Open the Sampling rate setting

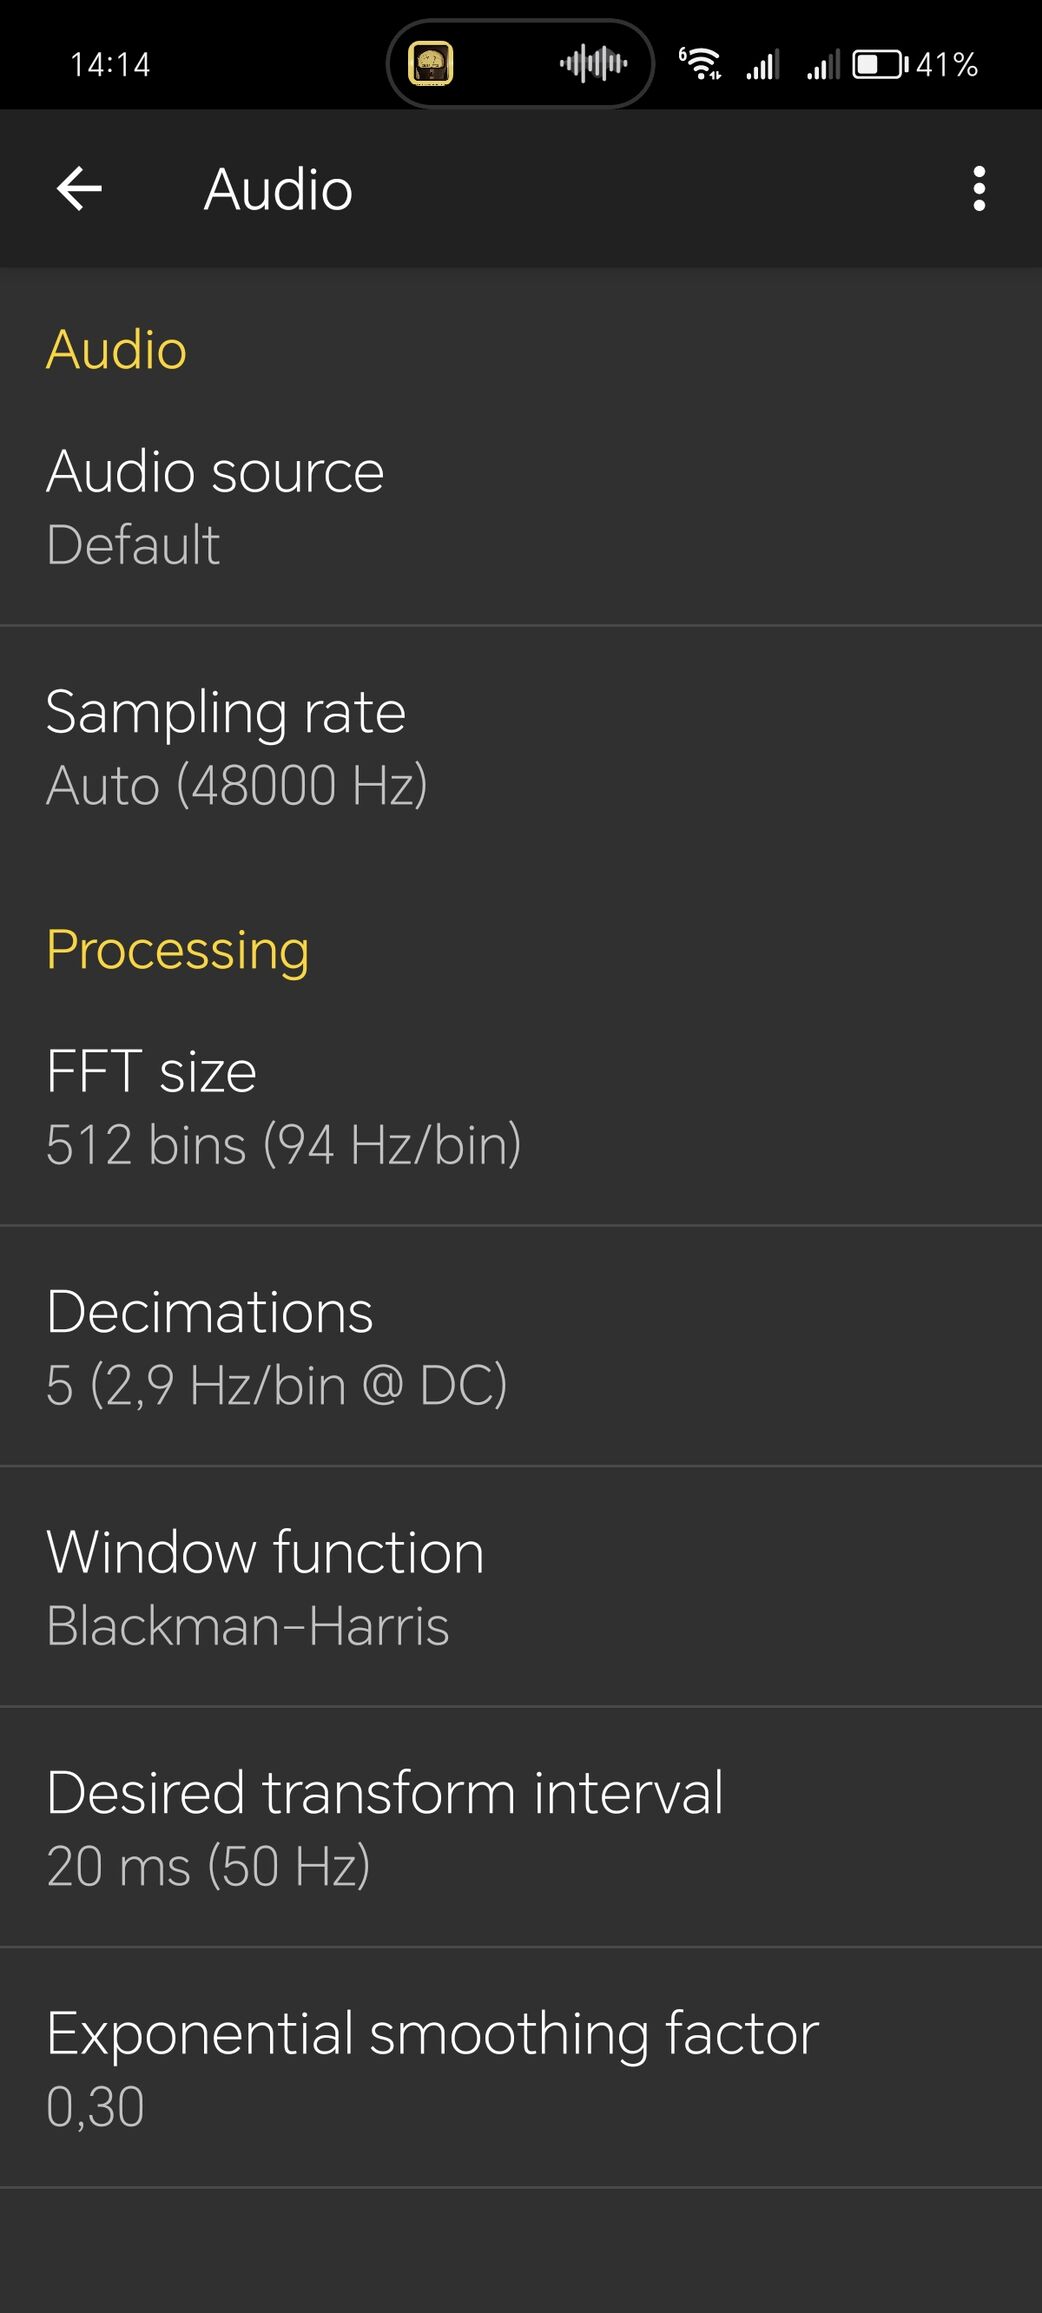pos(521,747)
